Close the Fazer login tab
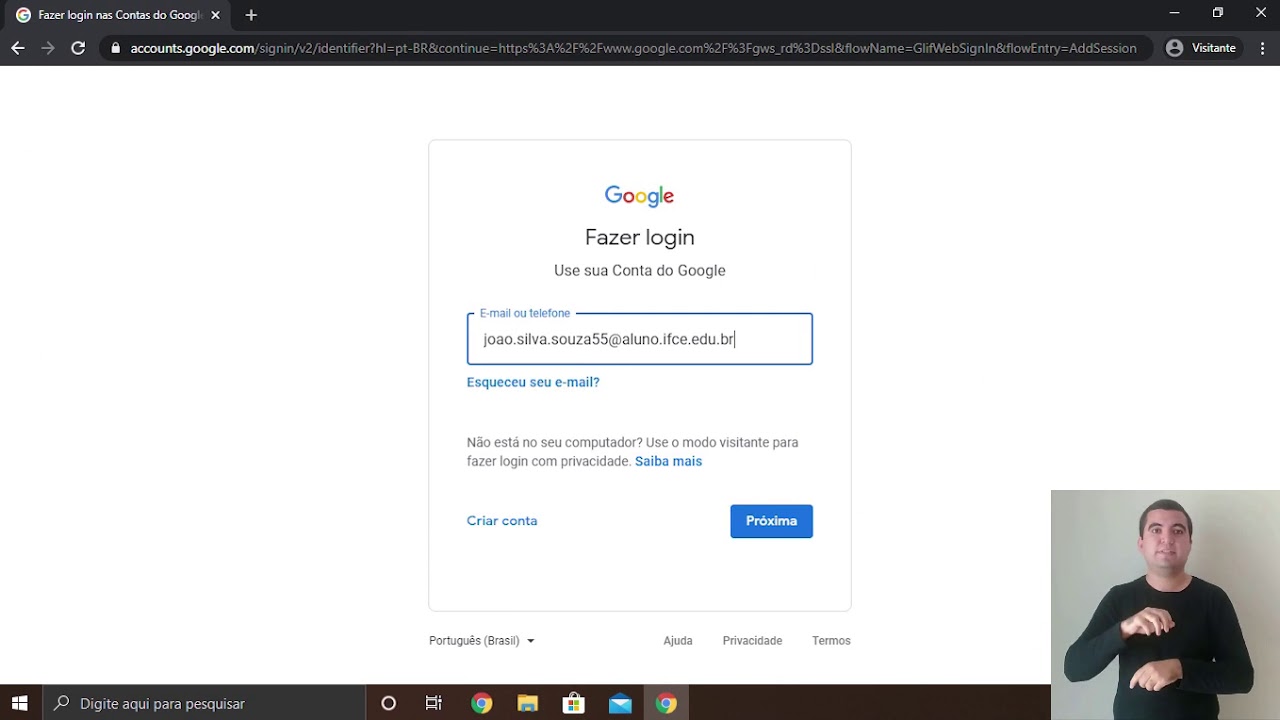 click(x=215, y=15)
